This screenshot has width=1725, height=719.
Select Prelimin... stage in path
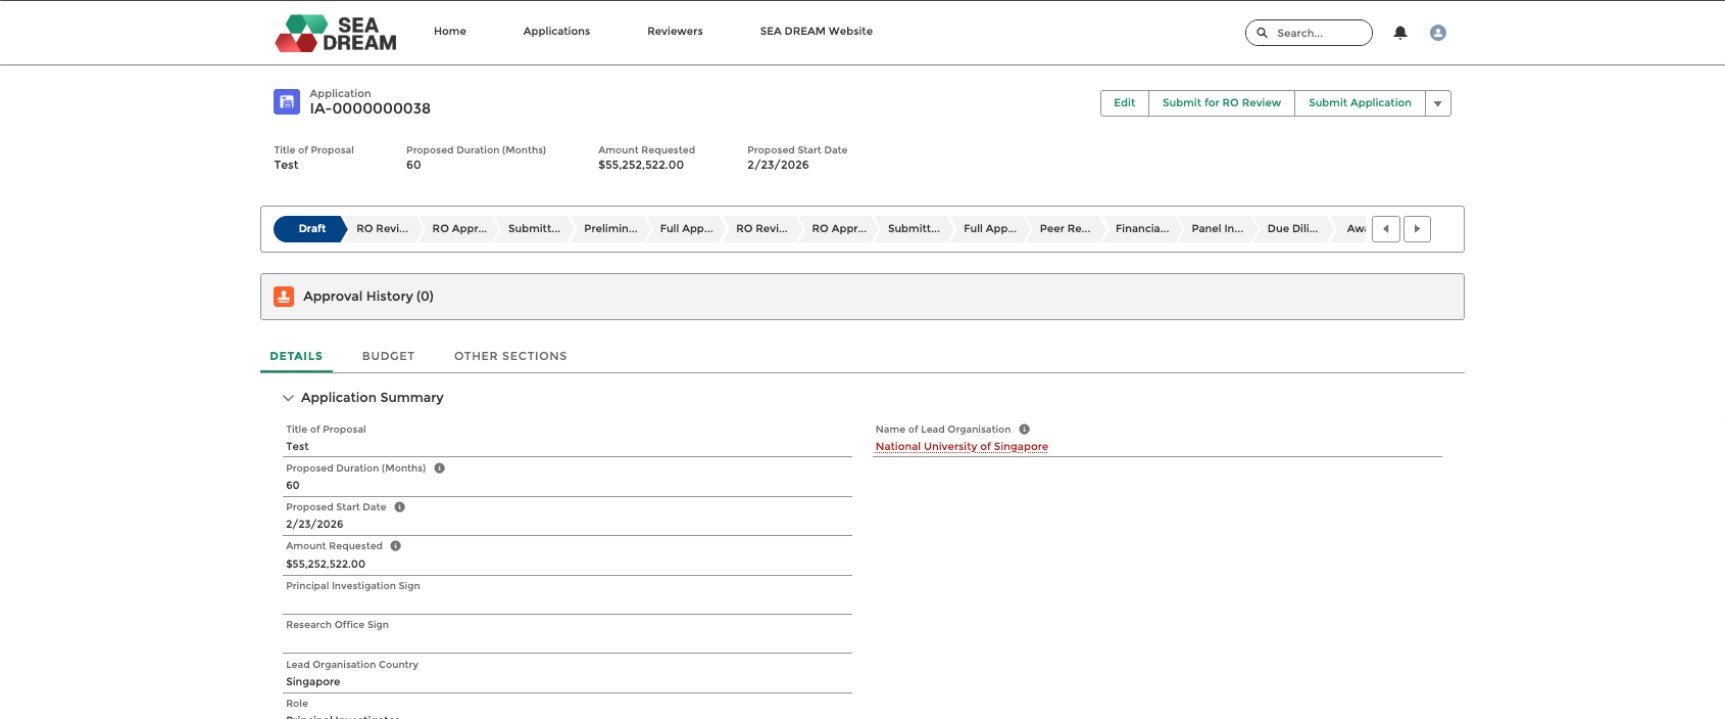tap(611, 229)
